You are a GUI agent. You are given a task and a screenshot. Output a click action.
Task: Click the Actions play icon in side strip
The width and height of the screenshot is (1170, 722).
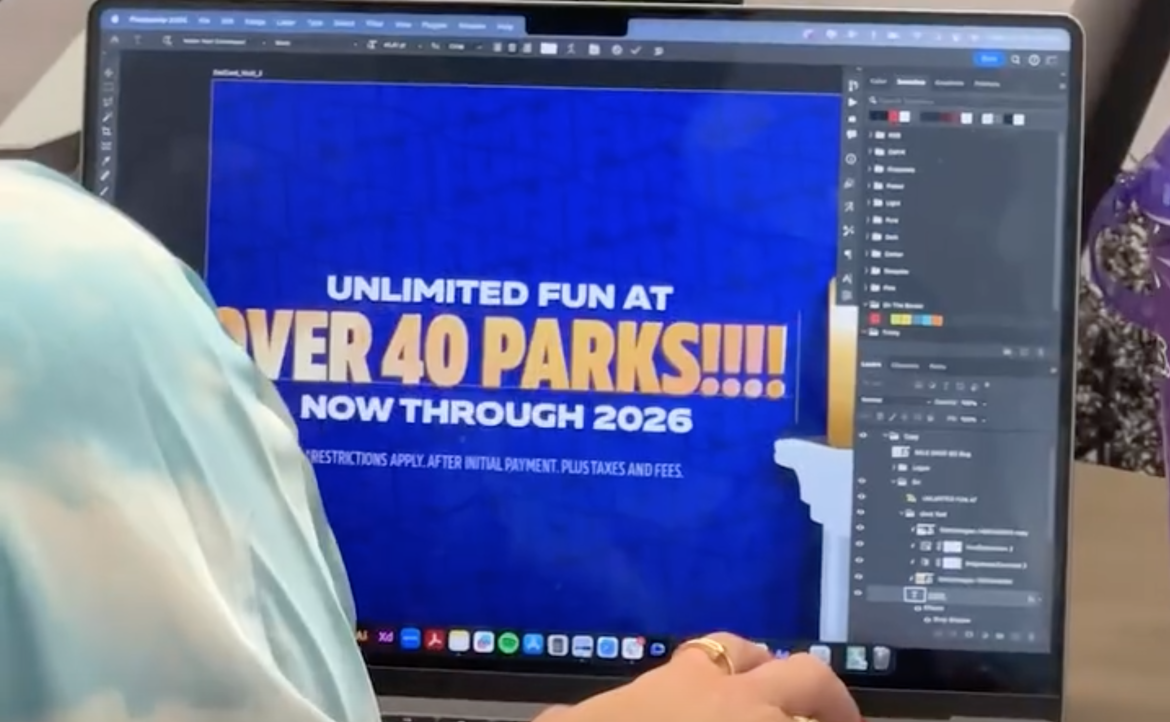click(852, 102)
